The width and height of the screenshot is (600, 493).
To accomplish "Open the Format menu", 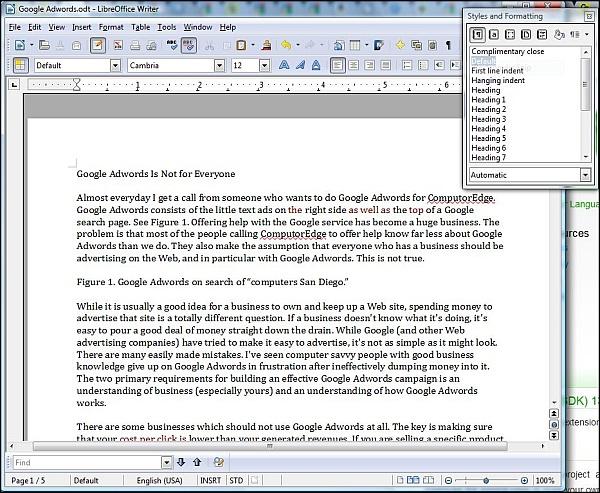I will click(111, 27).
